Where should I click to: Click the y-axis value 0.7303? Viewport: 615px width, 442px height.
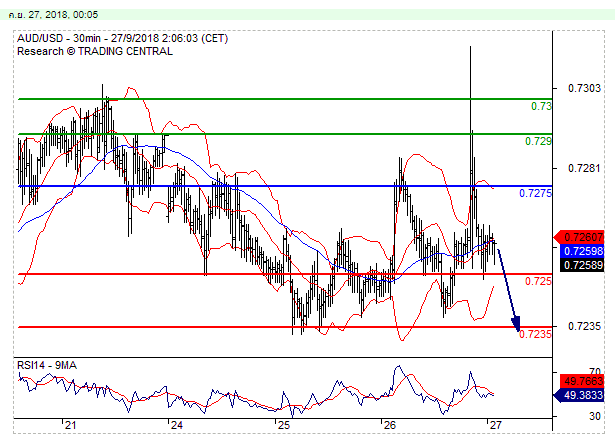pyautogui.click(x=584, y=88)
